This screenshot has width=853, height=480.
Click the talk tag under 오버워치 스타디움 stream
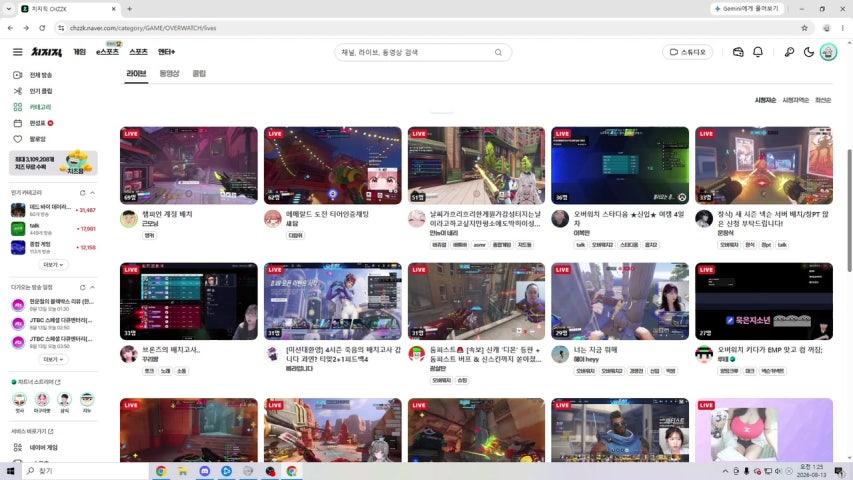[x=580, y=245]
